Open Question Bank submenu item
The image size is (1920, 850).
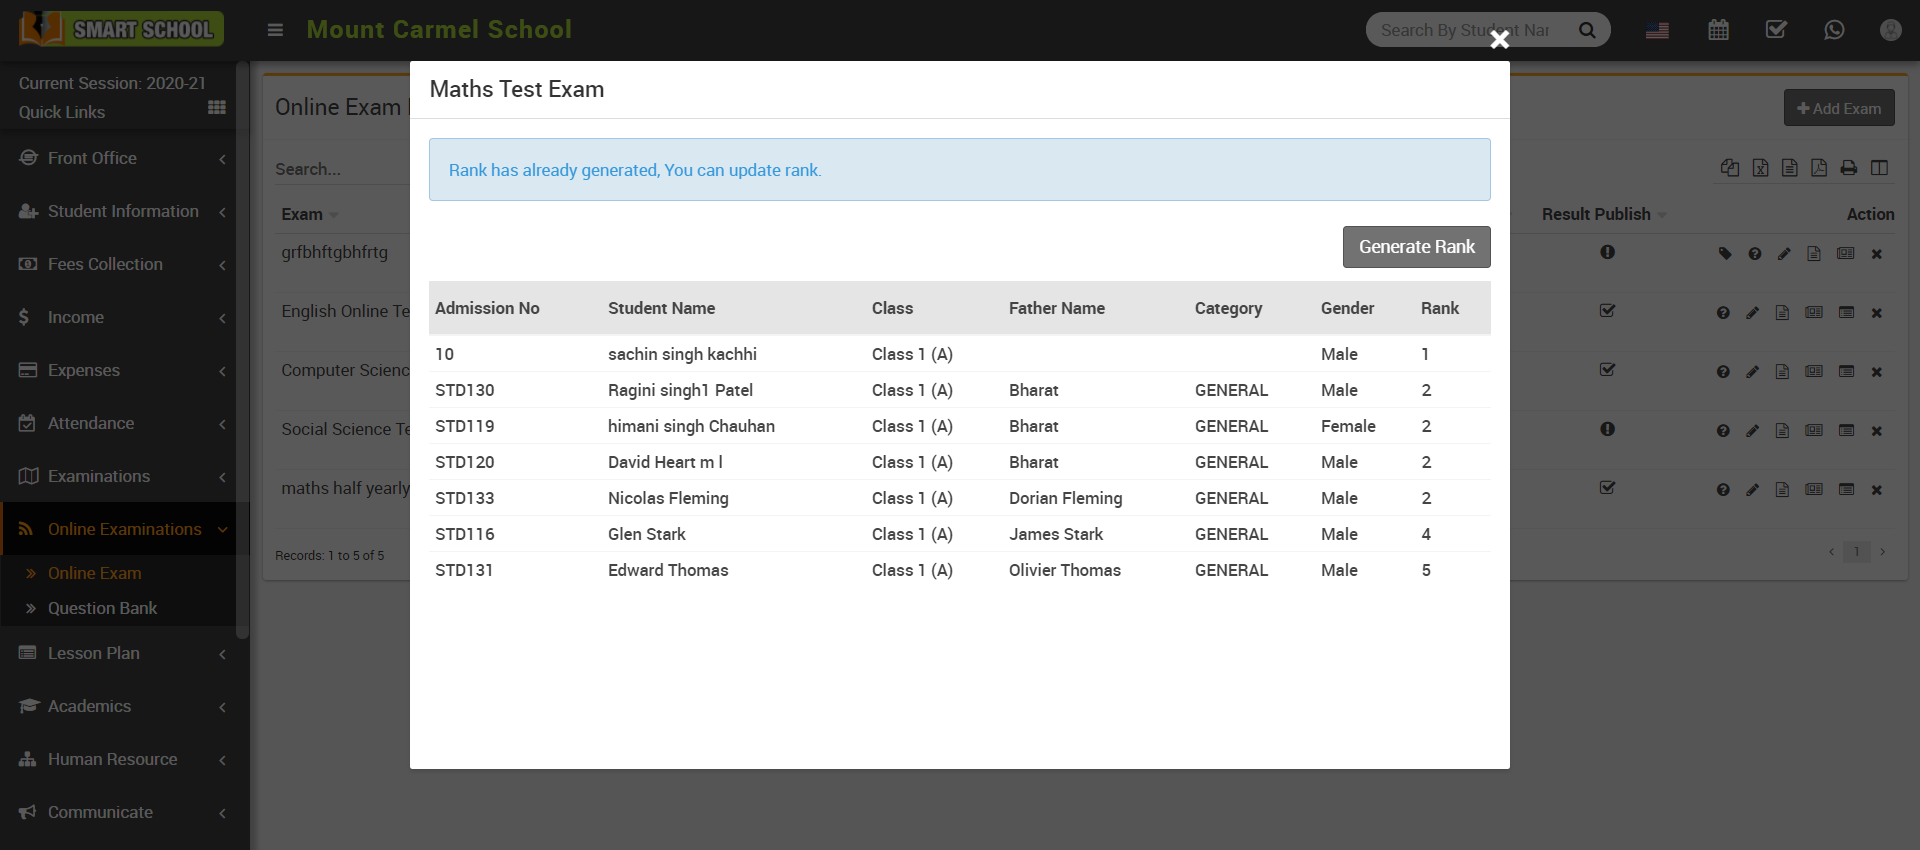tap(102, 608)
